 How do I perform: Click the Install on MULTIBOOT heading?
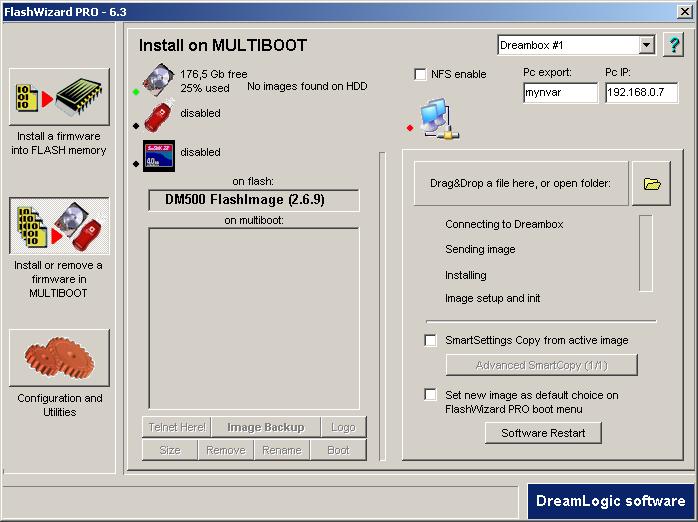[x=223, y=45]
